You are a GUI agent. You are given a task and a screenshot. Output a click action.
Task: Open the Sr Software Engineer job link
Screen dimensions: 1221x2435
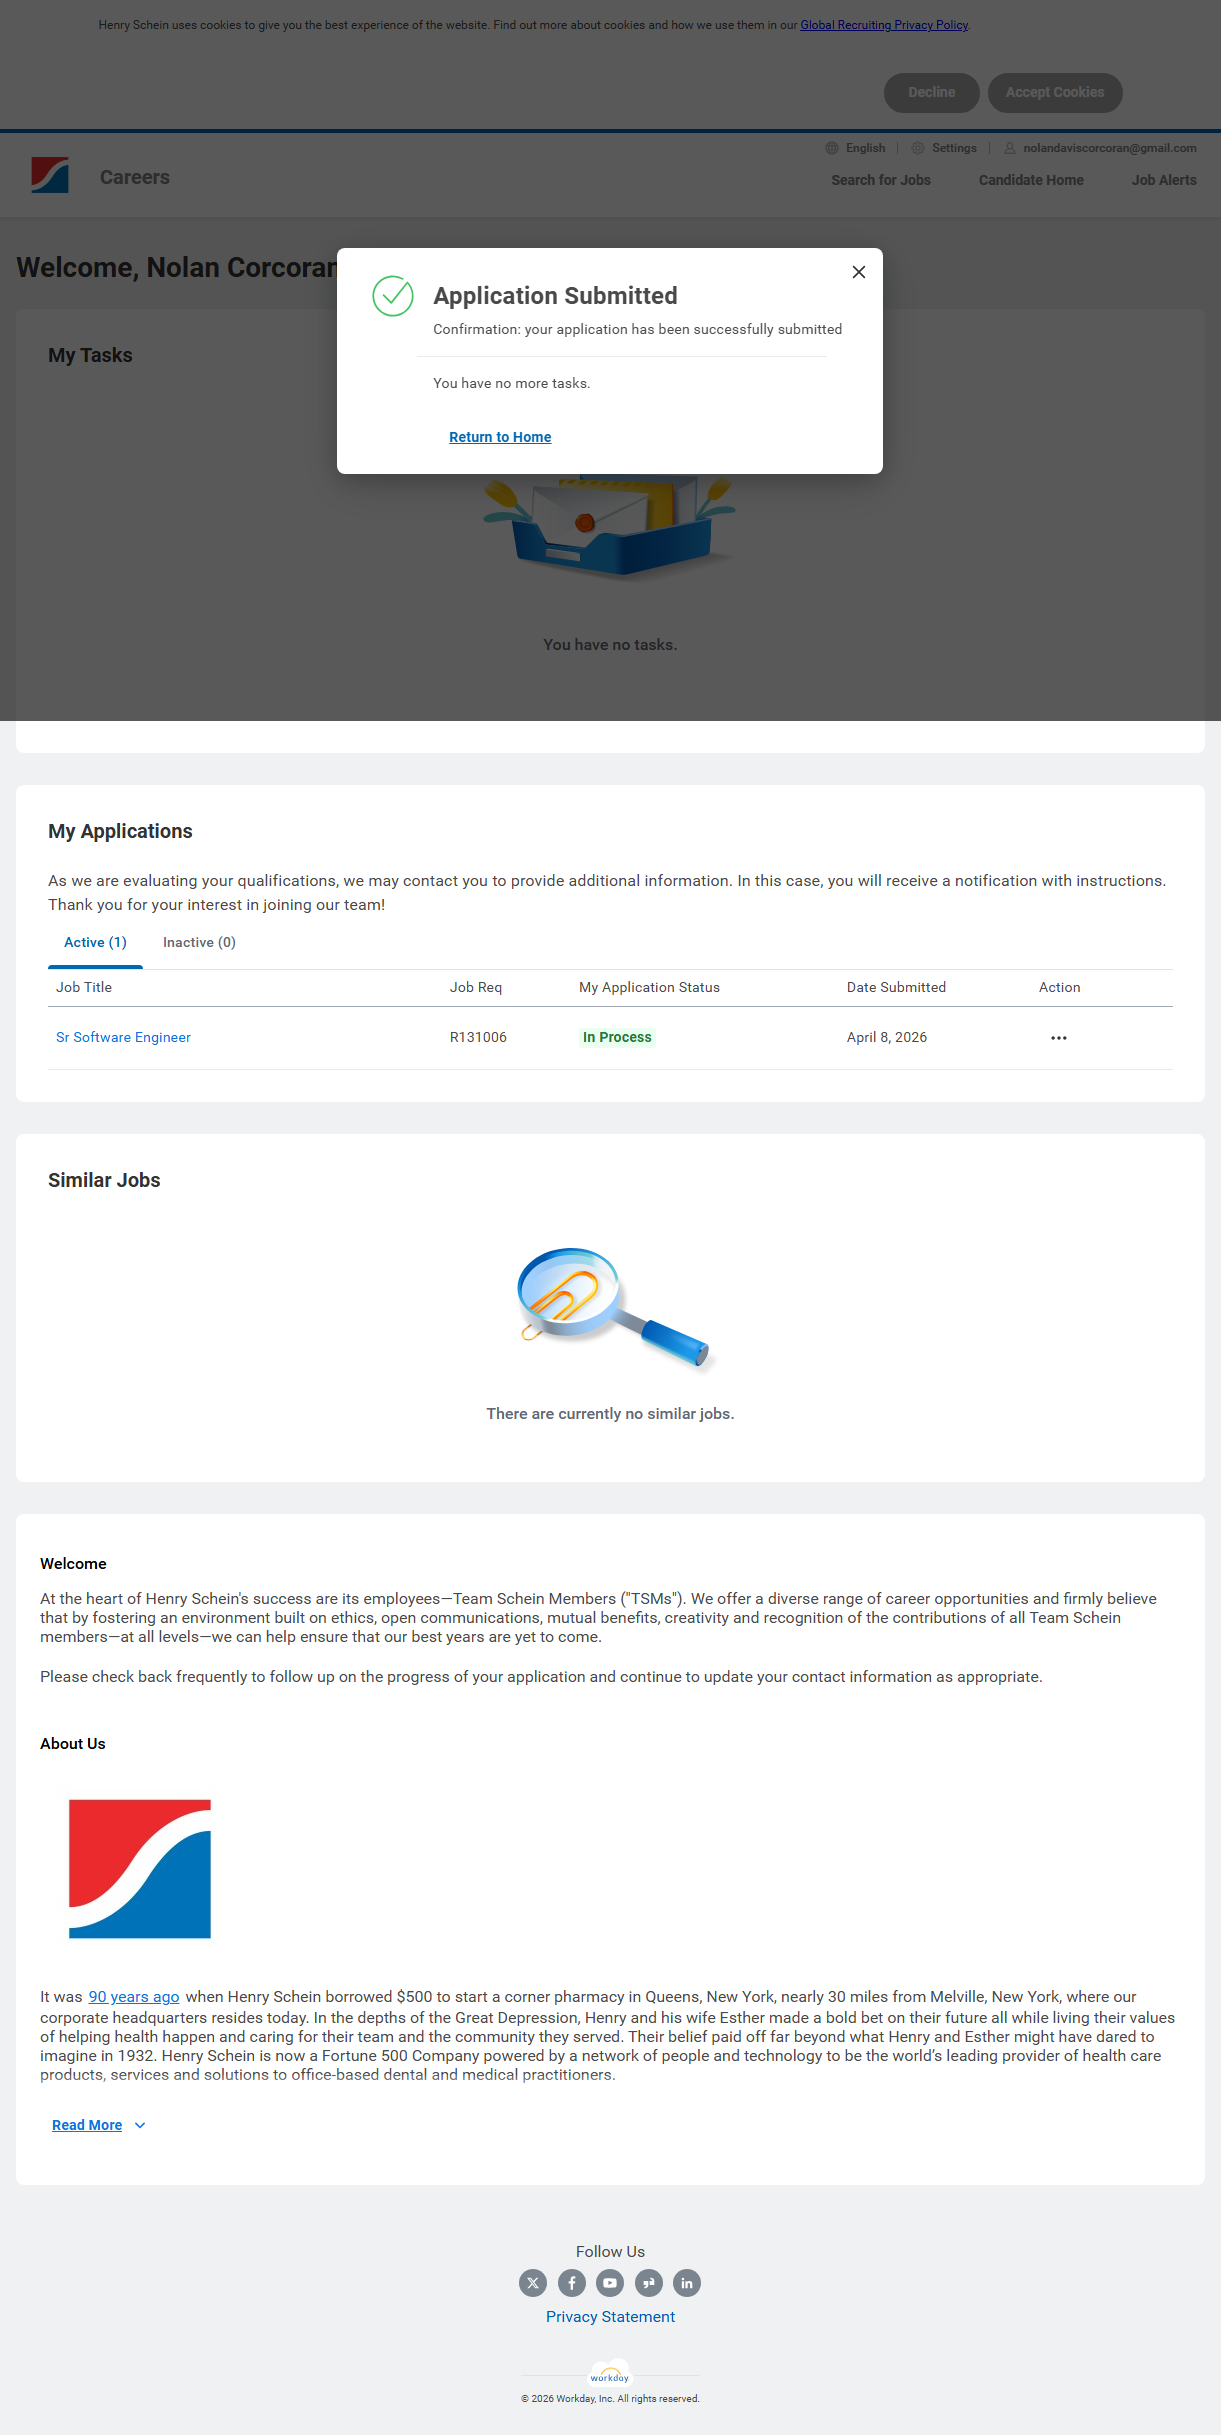click(123, 1037)
